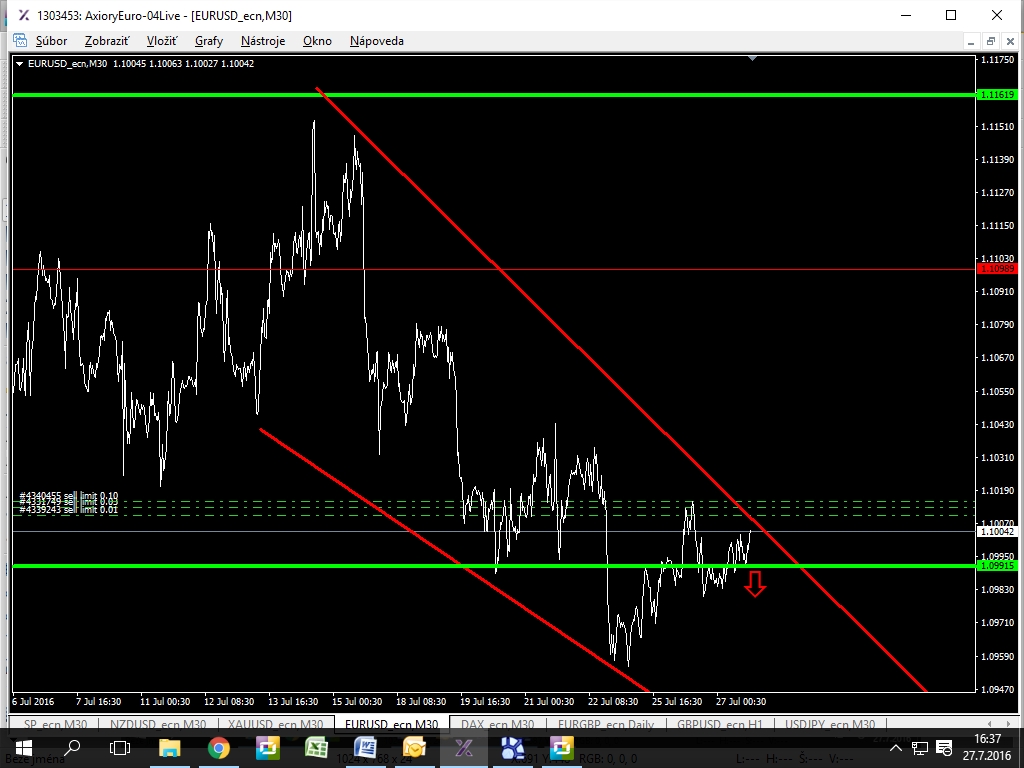Click the green 1.09915 price label

click(x=997, y=566)
